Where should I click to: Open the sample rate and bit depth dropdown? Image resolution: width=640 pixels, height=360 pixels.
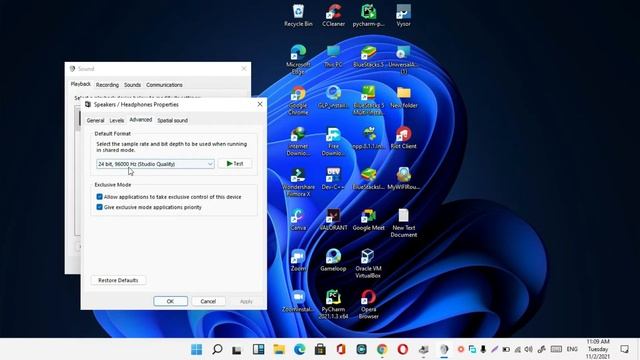[x=155, y=164]
